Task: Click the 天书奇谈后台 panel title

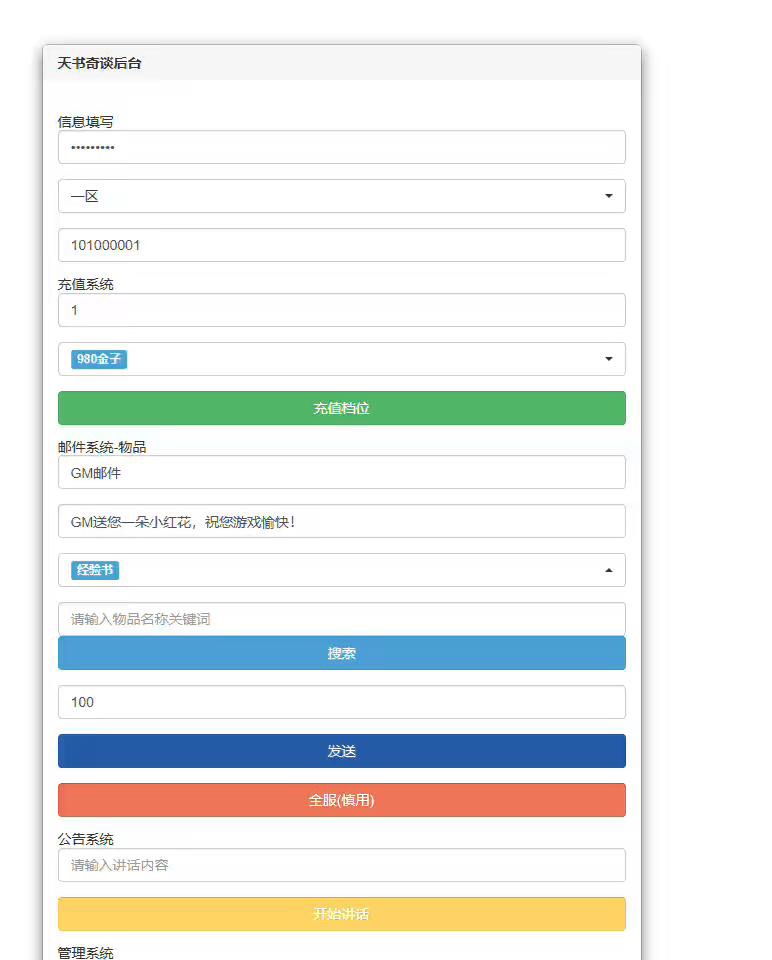Action: [x=99, y=63]
